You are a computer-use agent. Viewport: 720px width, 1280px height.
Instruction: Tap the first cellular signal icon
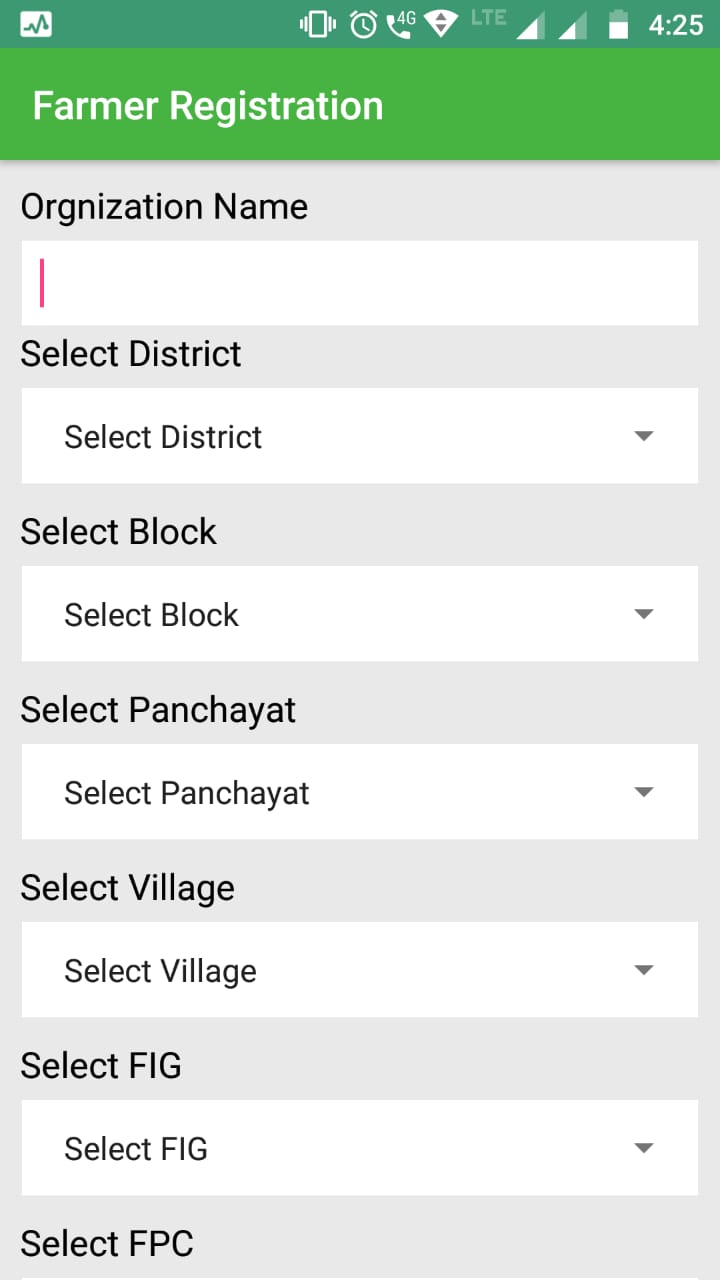pos(530,26)
